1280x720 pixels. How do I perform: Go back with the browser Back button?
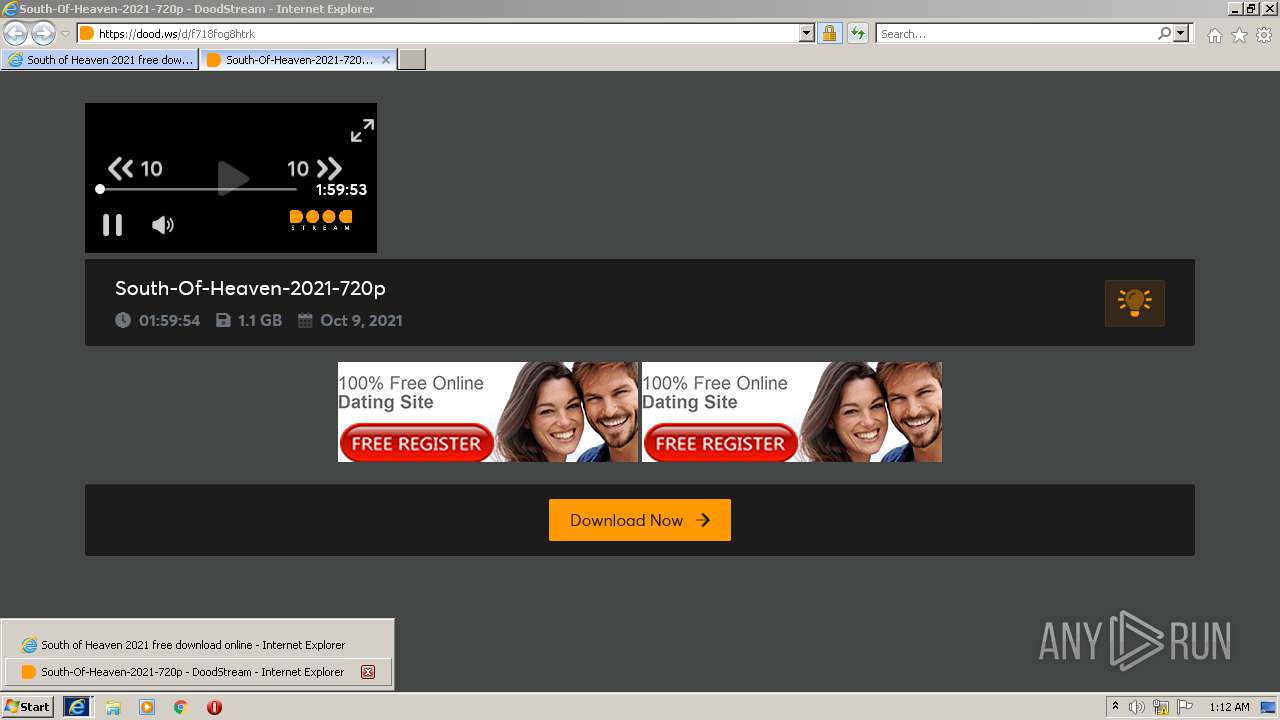coord(15,33)
